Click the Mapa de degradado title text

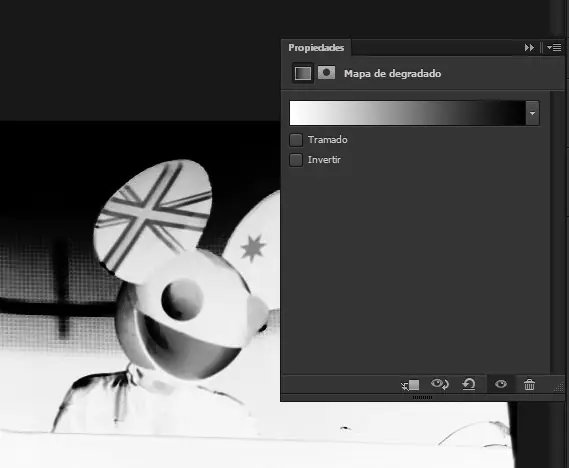(x=392, y=74)
